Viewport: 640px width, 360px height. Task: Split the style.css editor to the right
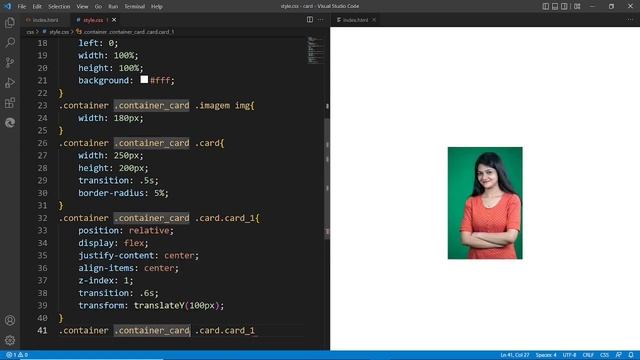pyautogui.click(x=310, y=20)
